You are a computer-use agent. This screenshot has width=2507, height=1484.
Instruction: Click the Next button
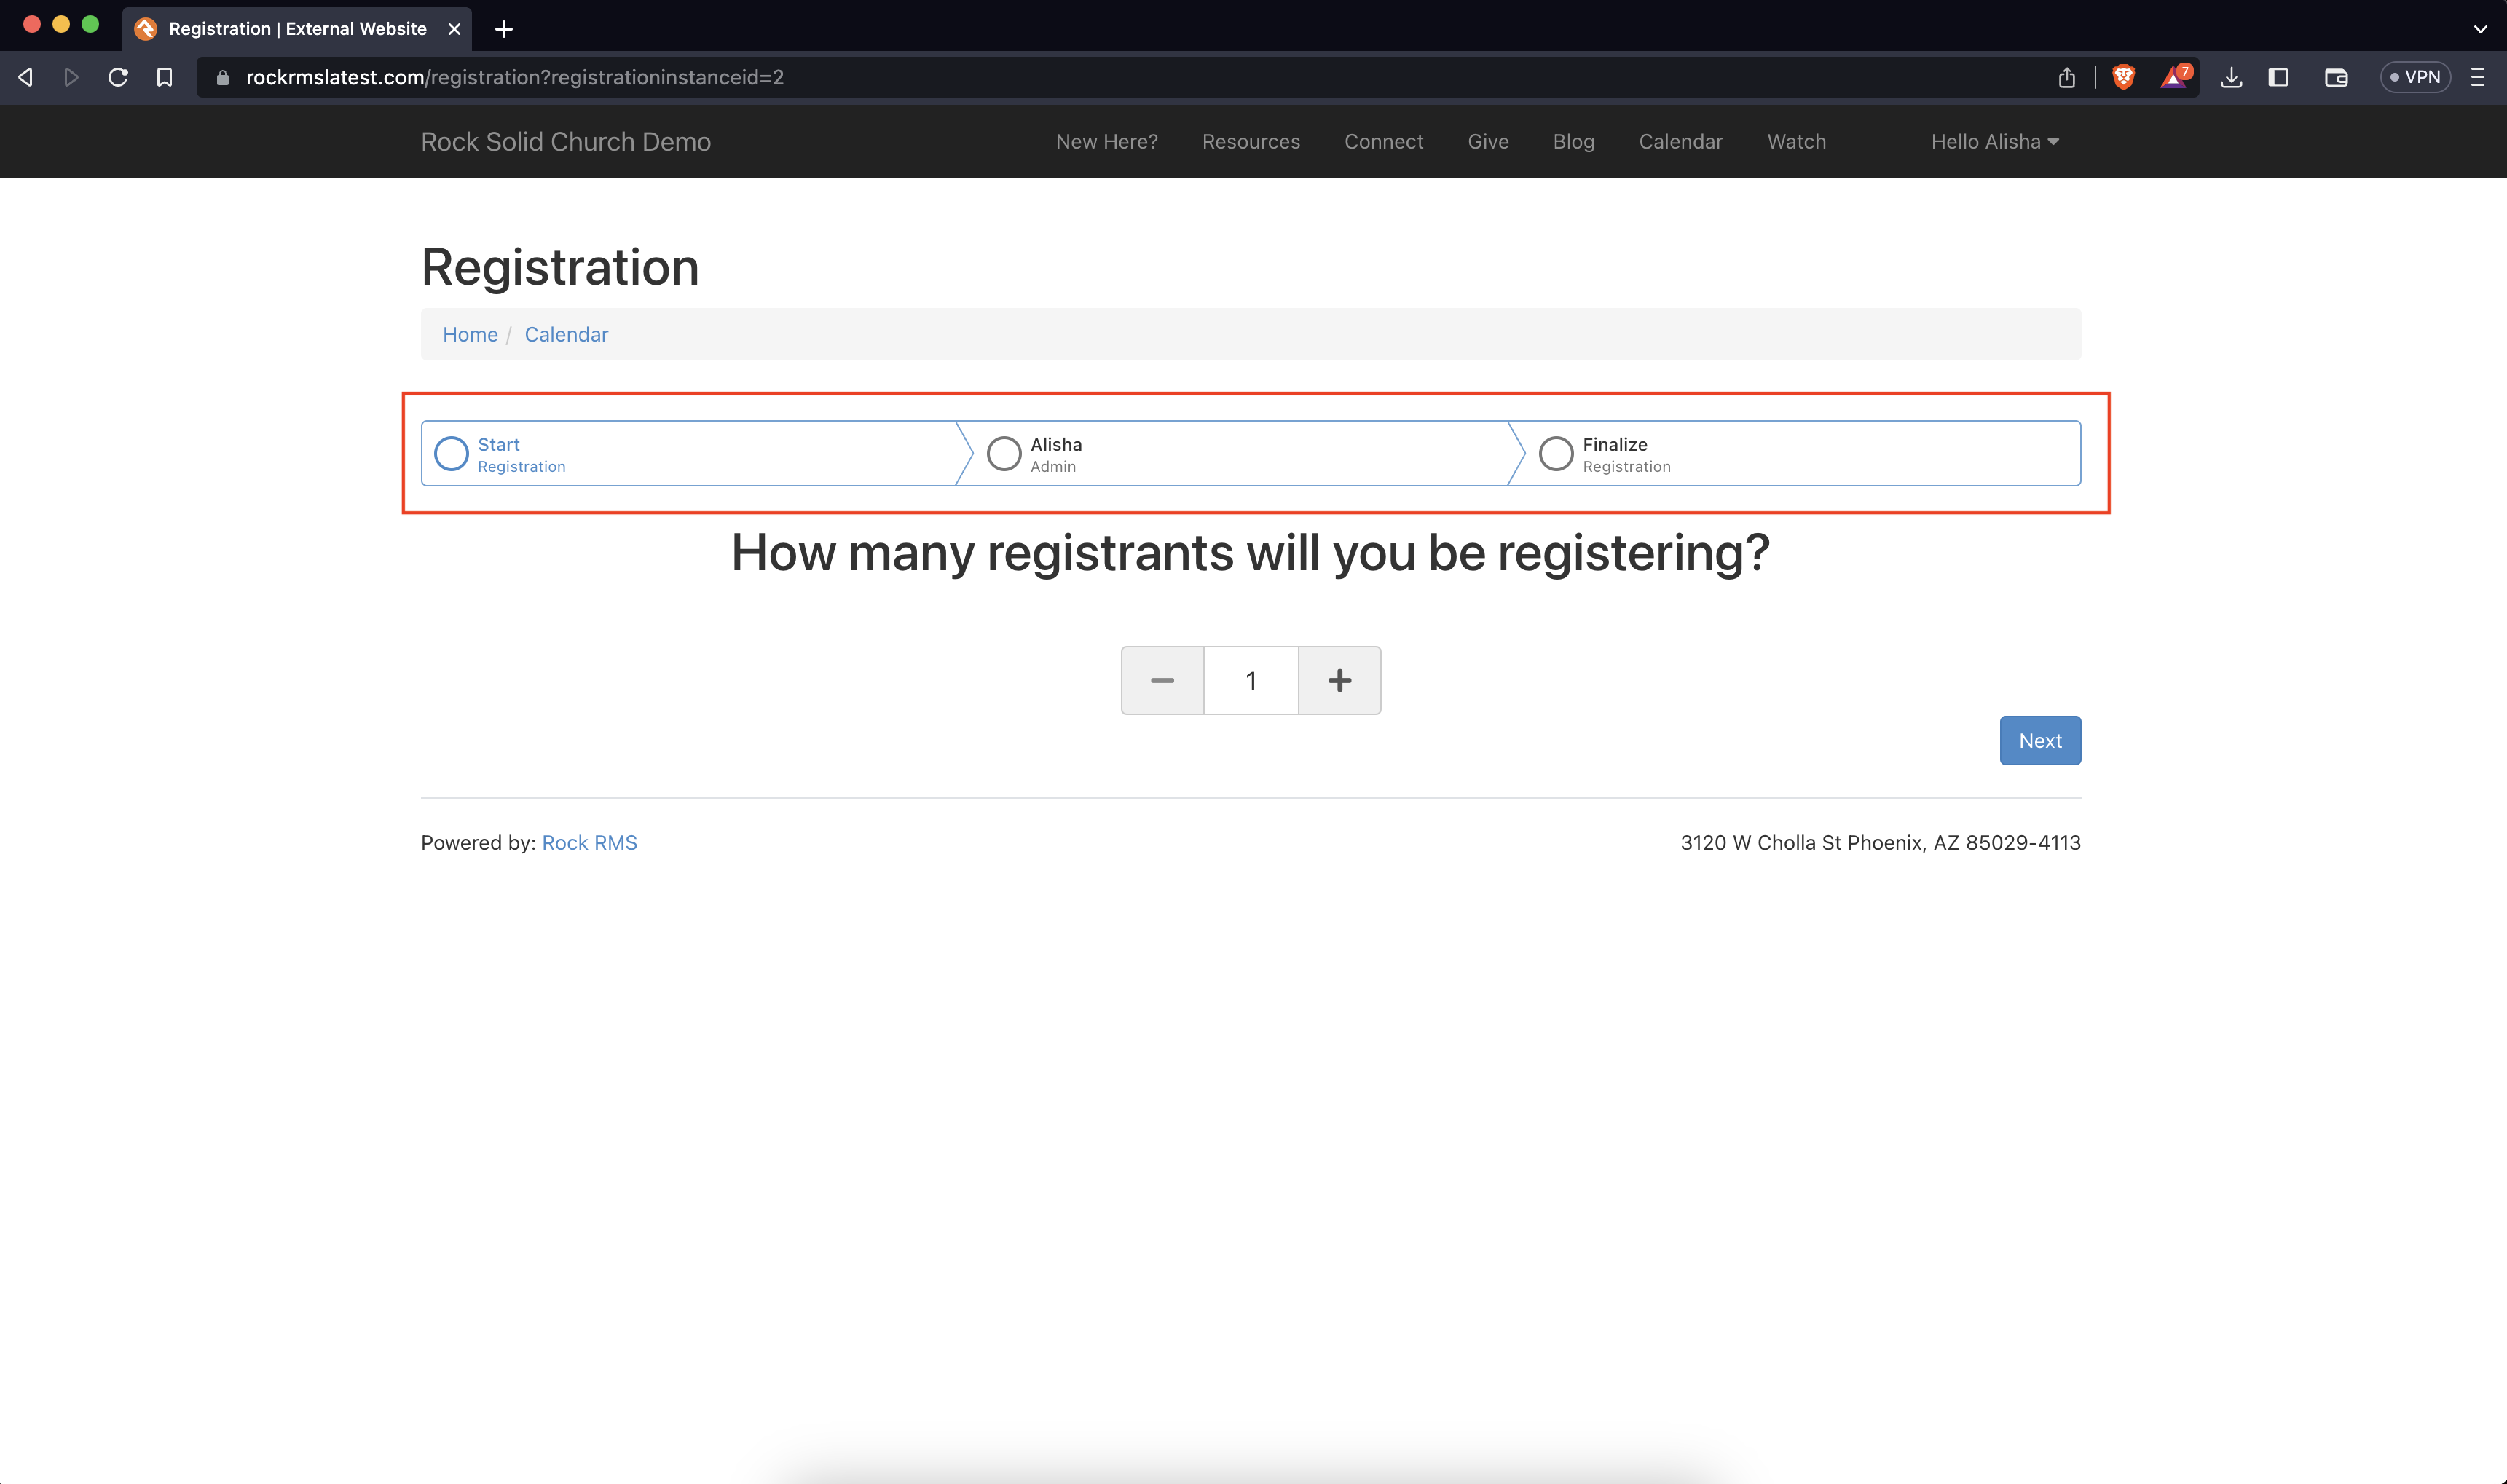pos(2040,740)
